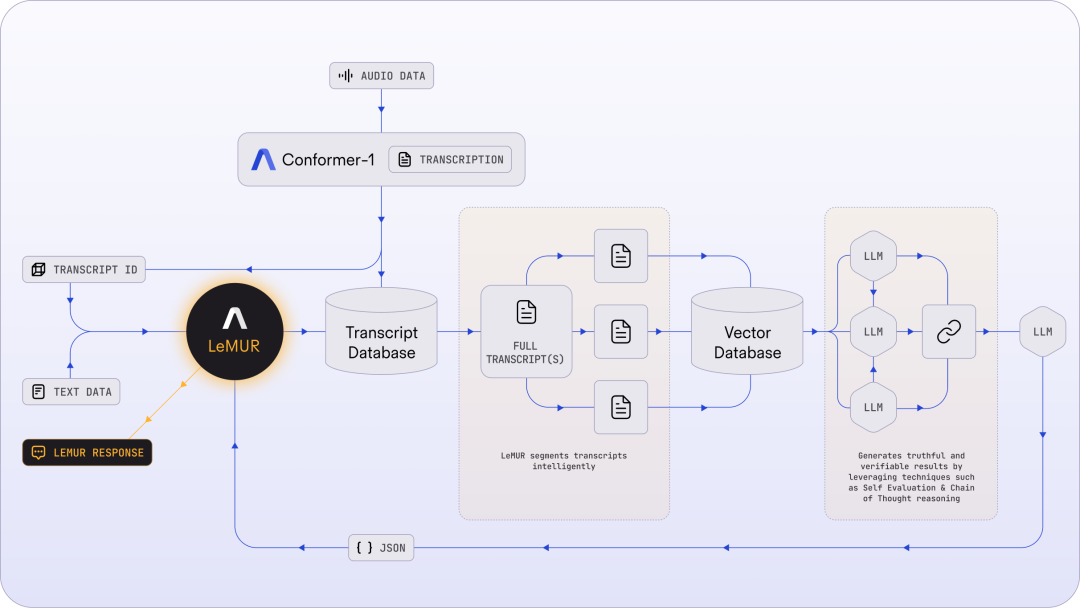This screenshot has height=608, width=1080.
Task: Click the FULL TRANSCRIPT(S) document box
Action: (x=526, y=331)
